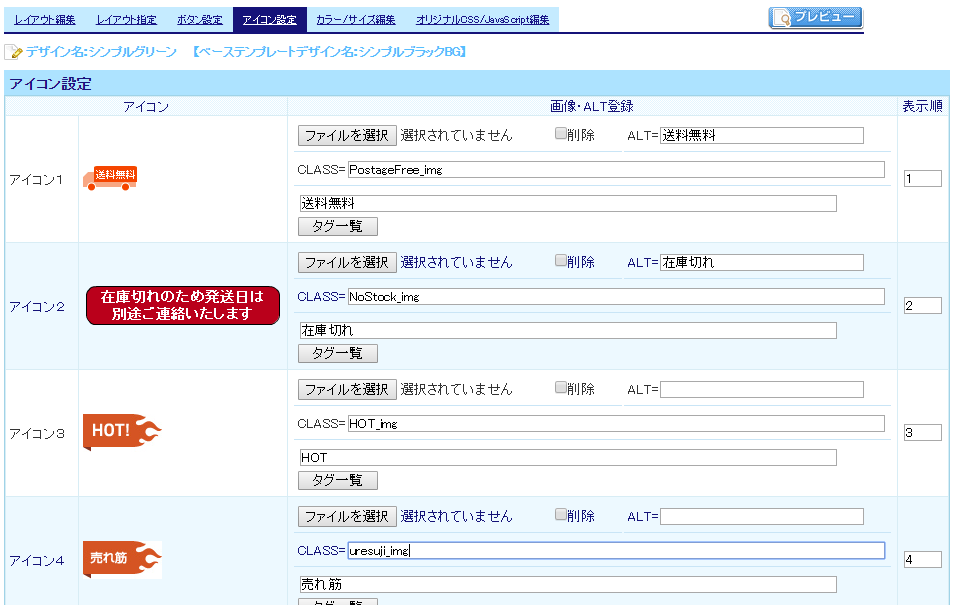
Task: Focus the empty ALT field for アイコン4
Action: point(762,517)
